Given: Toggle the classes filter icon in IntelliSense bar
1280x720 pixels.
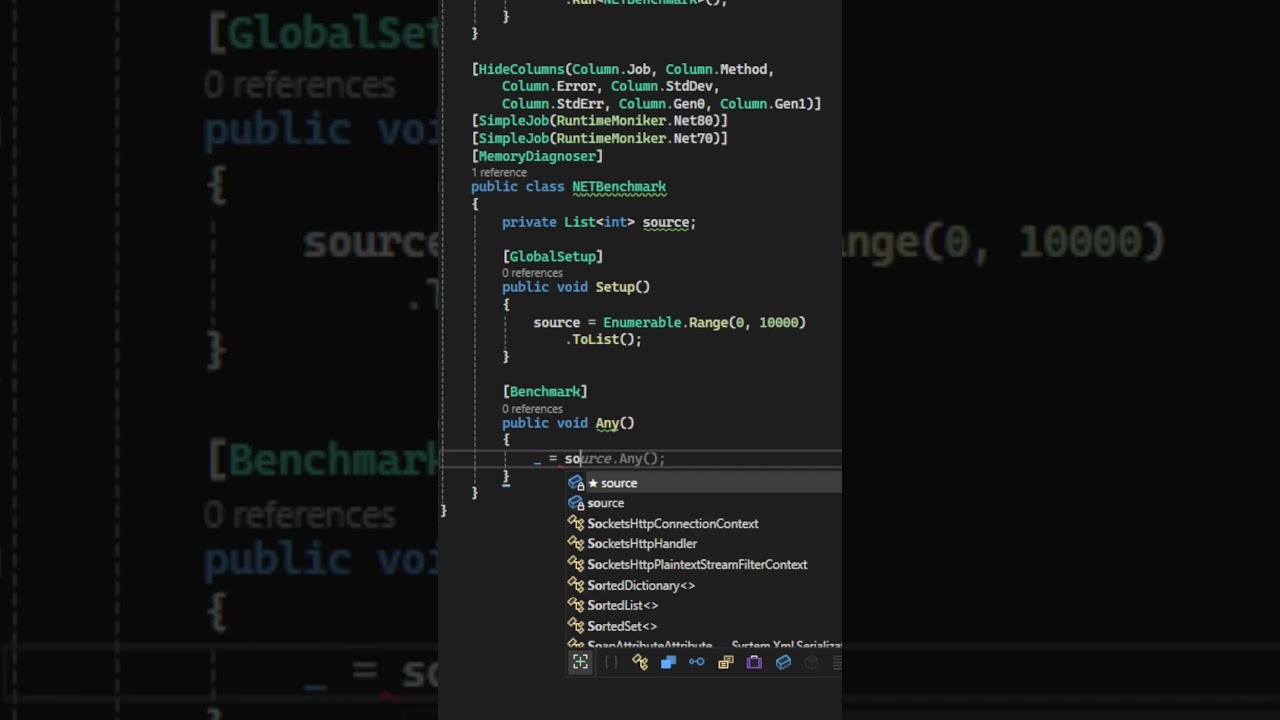Looking at the screenshot, I should click(x=640, y=662).
